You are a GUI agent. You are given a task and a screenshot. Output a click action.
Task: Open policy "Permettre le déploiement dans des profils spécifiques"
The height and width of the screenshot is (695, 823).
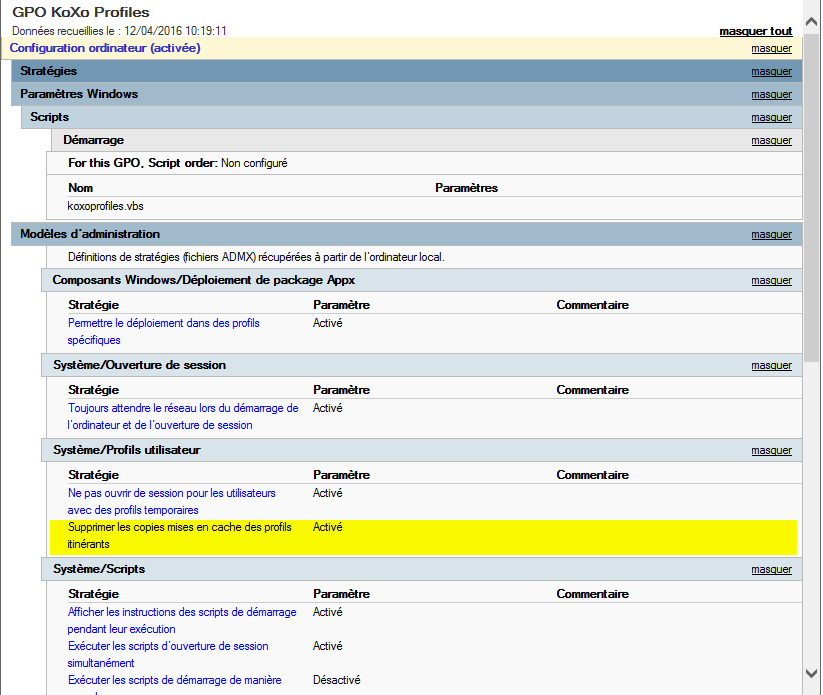[163, 324]
